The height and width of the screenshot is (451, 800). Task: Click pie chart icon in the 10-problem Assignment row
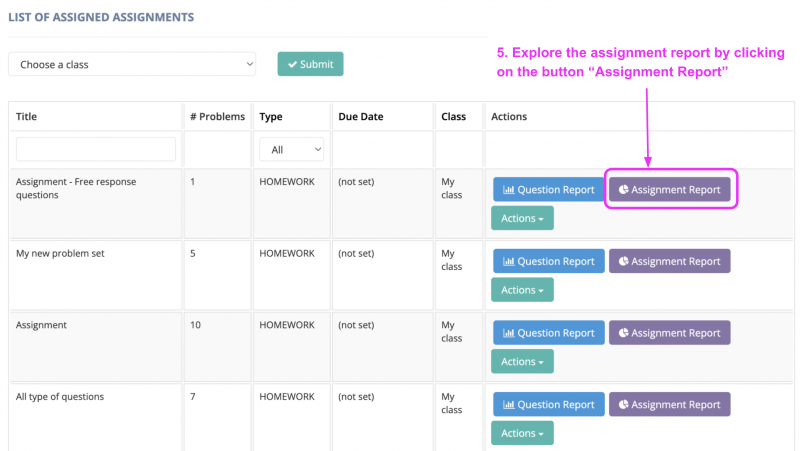623,333
